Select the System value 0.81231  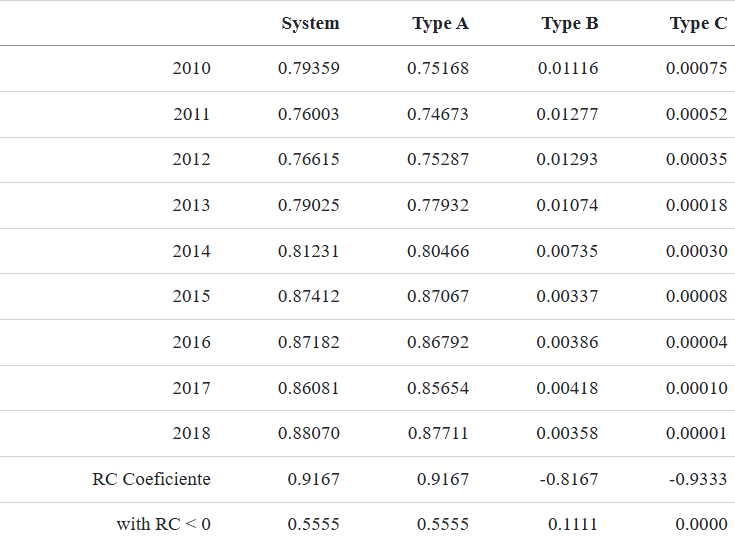coord(308,251)
